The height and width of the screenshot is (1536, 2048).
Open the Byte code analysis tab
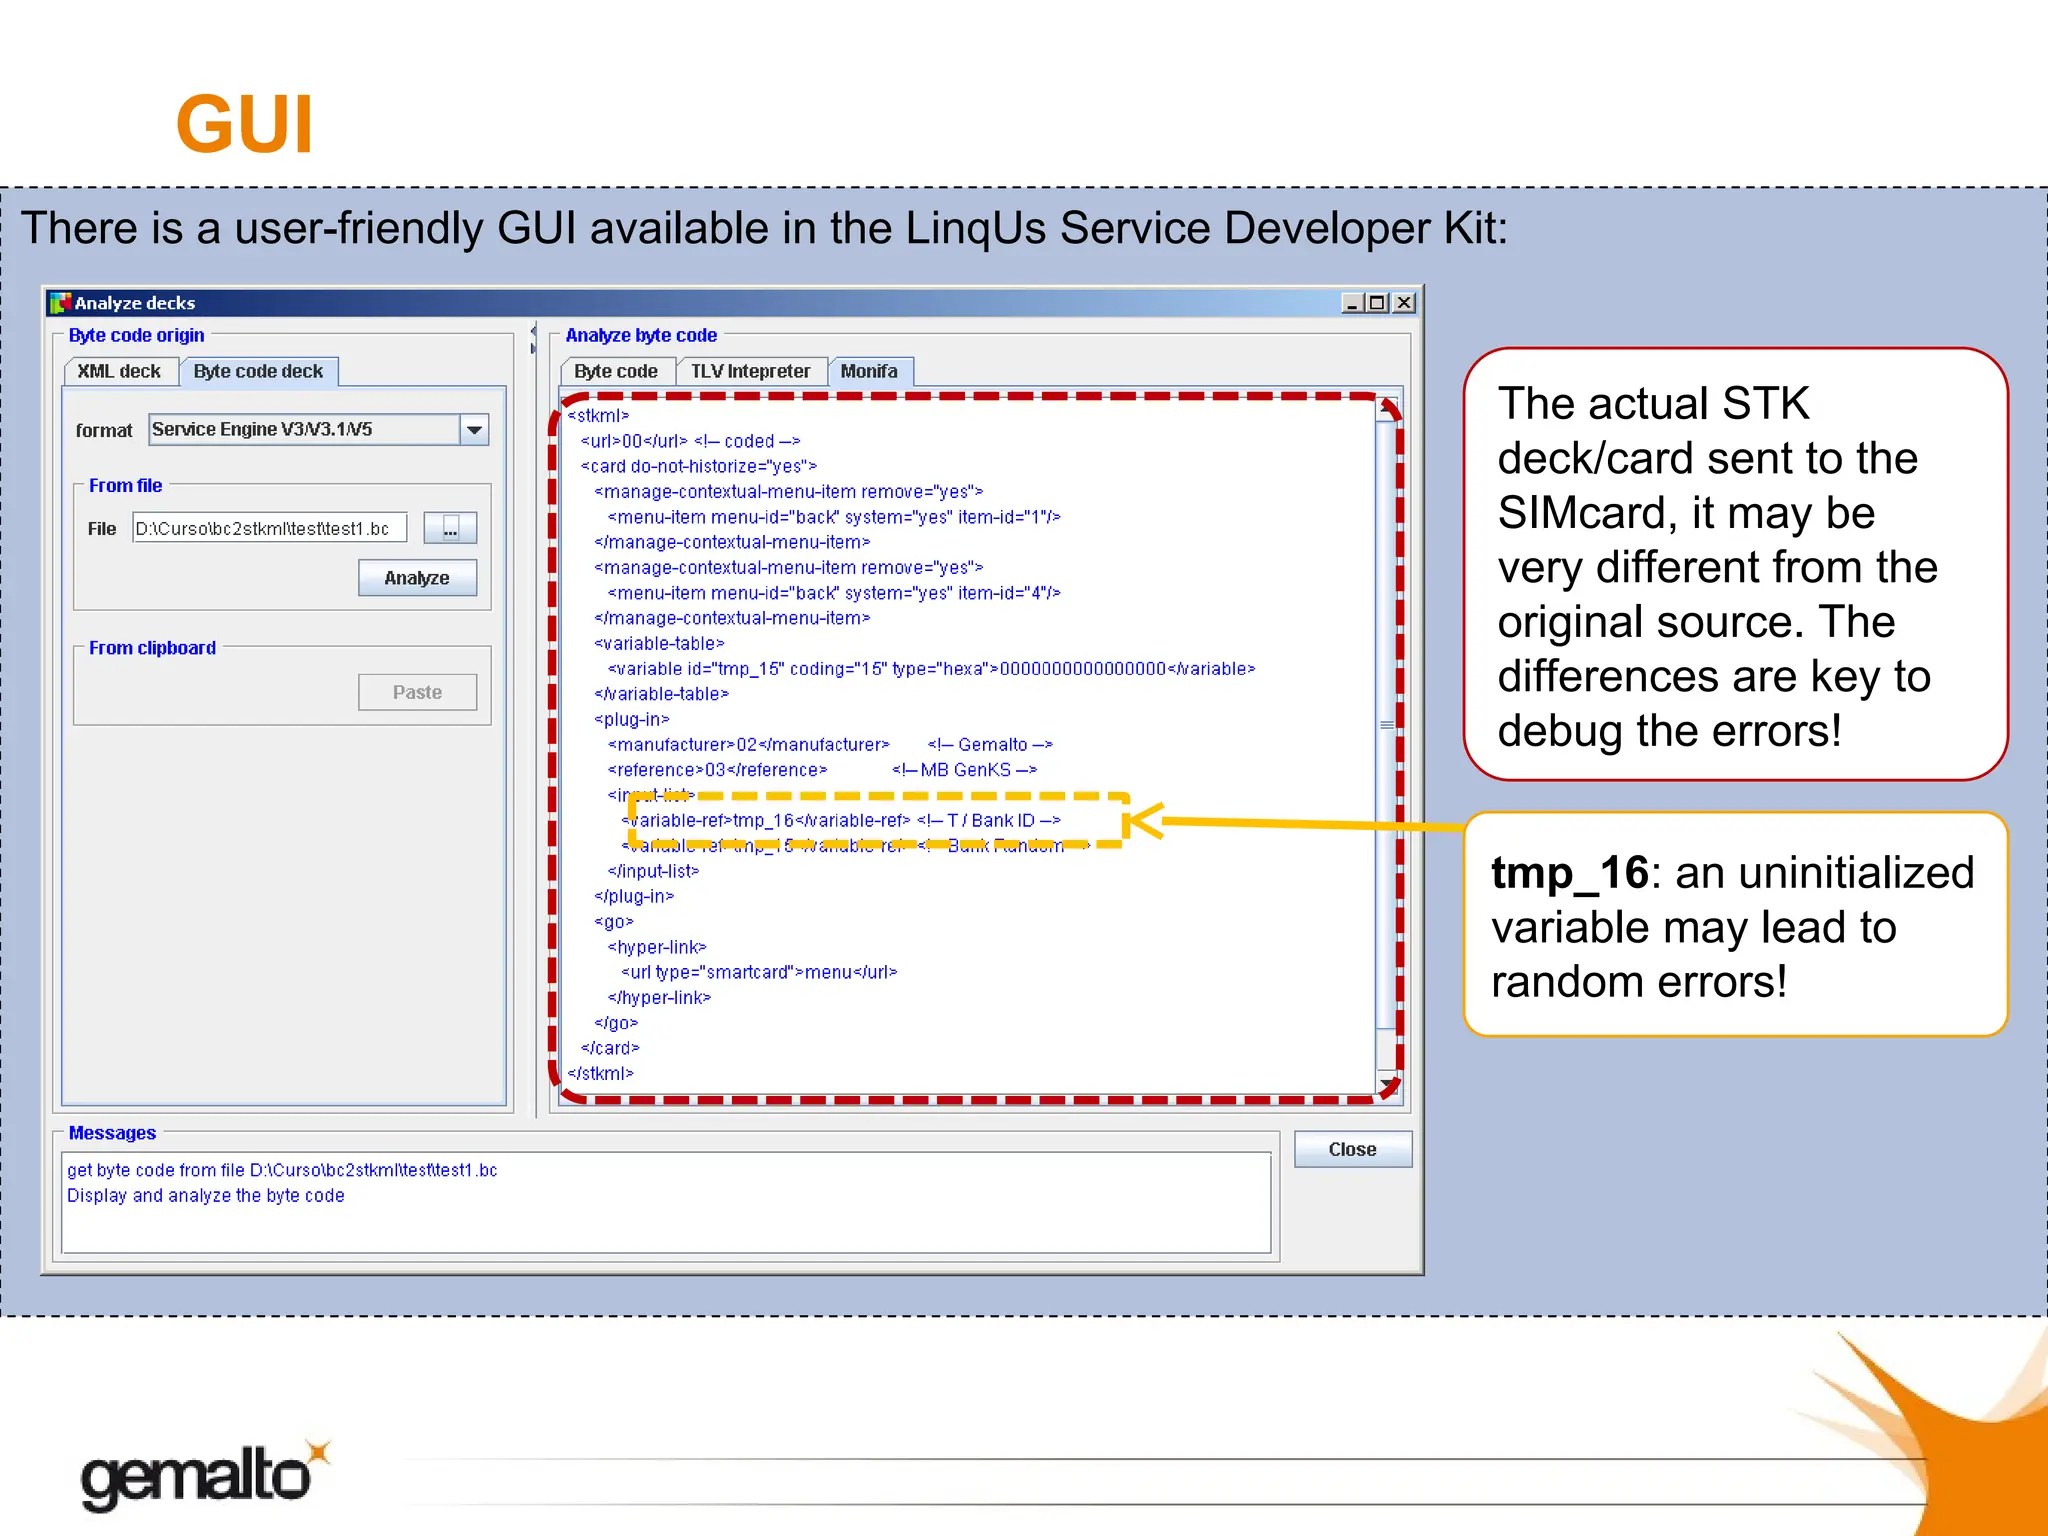pos(616,372)
